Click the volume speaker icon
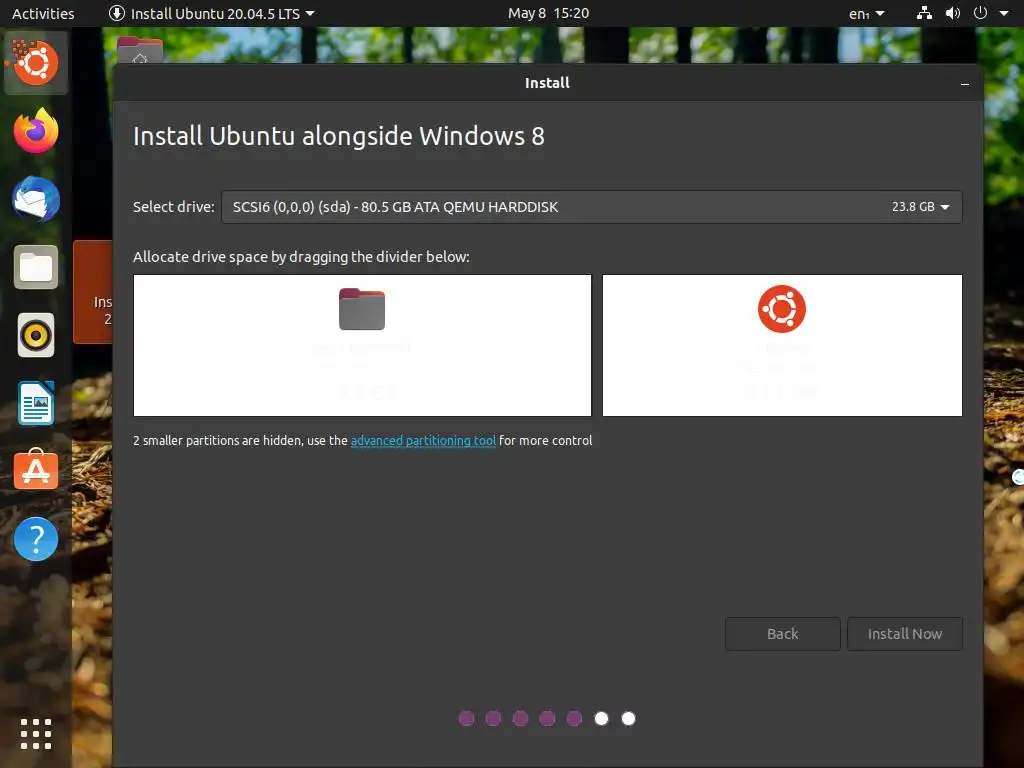The height and width of the screenshot is (768, 1024). pyautogui.click(x=953, y=13)
